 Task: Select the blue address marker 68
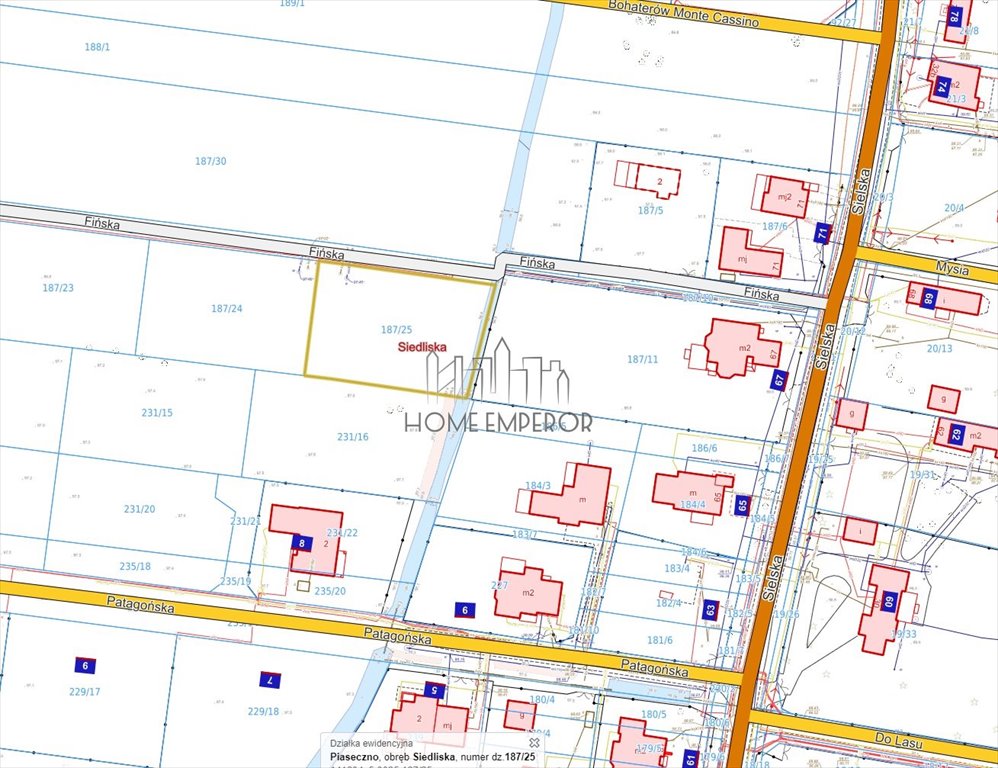pos(929,299)
